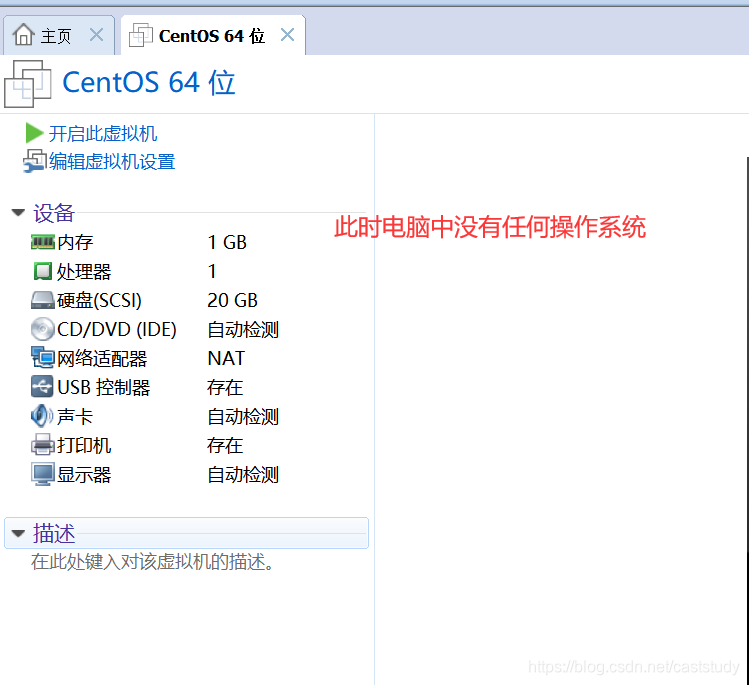The height and width of the screenshot is (685, 749).
Task: Click the sound card speaker icon
Action: pyautogui.click(x=42, y=416)
